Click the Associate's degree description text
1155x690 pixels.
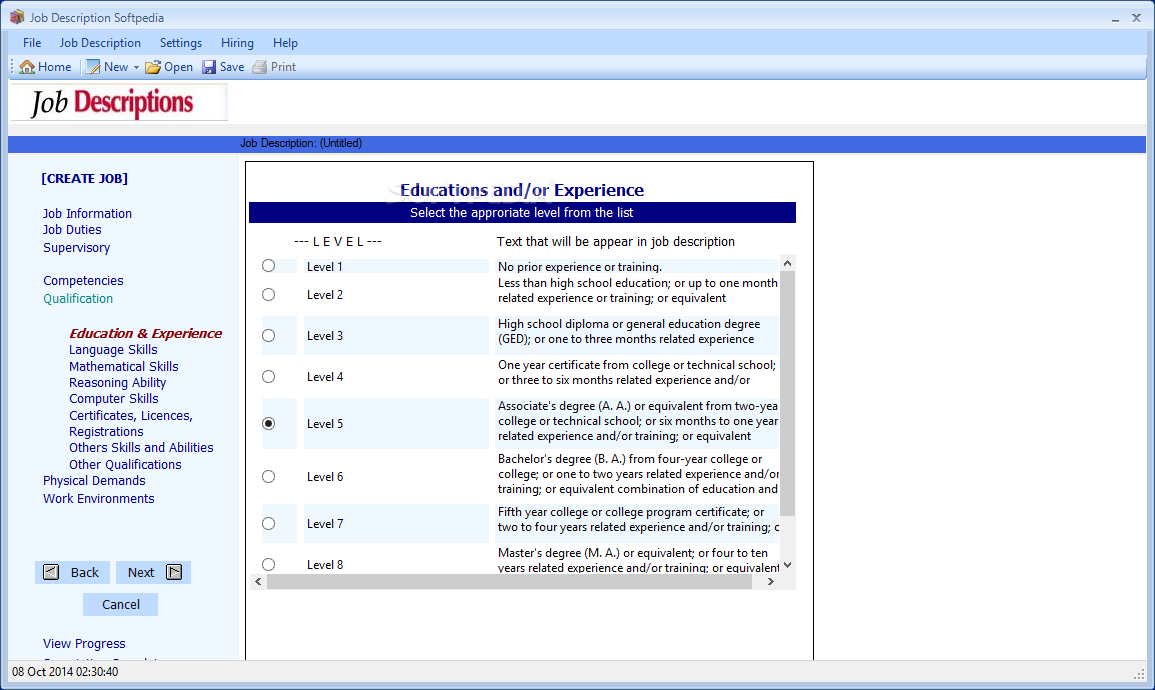pyautogui.click(x=638, y=421)
